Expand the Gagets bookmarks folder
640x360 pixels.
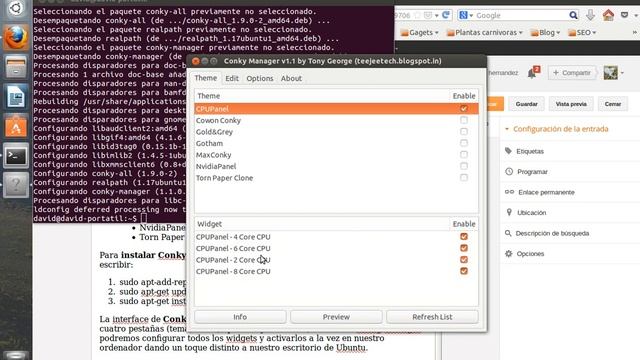coord(420,32)
